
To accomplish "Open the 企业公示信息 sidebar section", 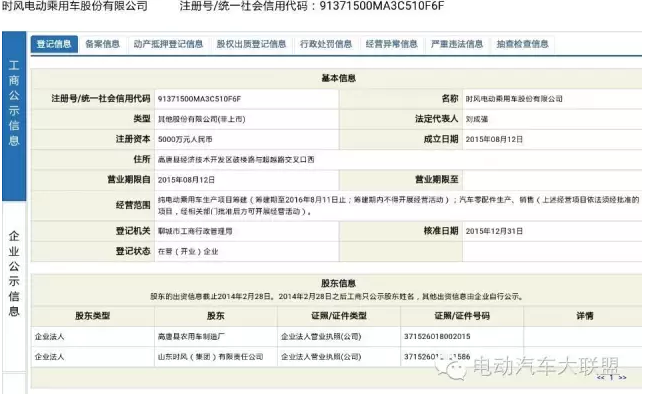I will click(x=14, y=274).
